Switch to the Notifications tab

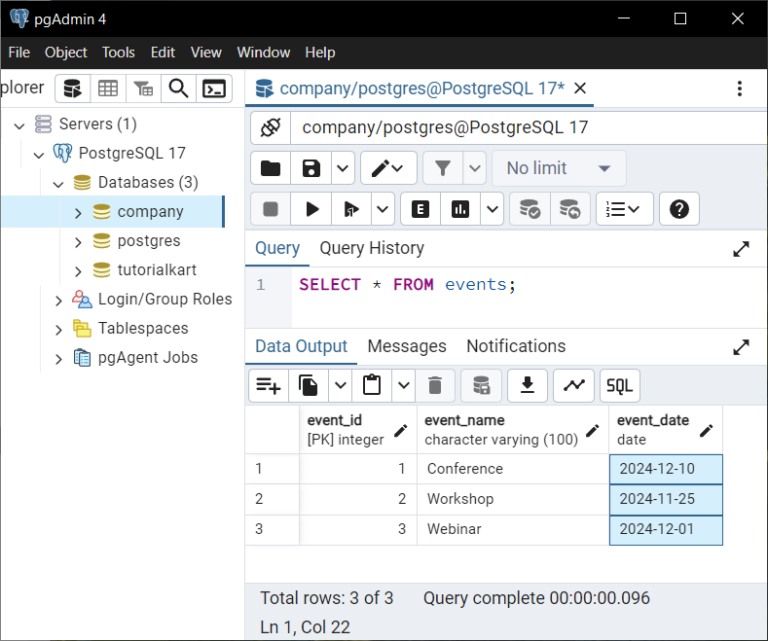(516, 346)
